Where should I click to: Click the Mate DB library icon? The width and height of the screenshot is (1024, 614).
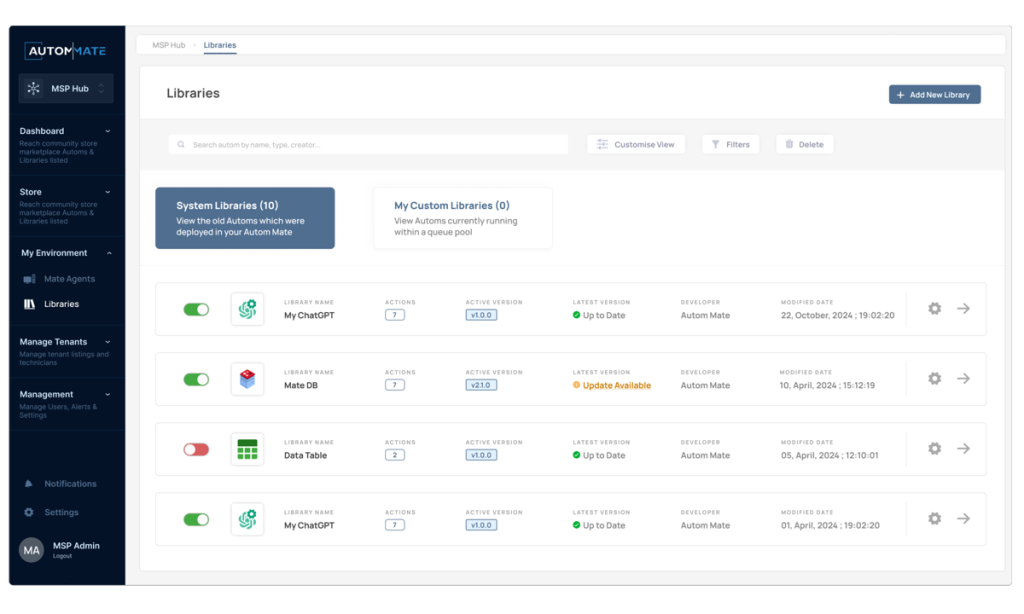point(247,379)
